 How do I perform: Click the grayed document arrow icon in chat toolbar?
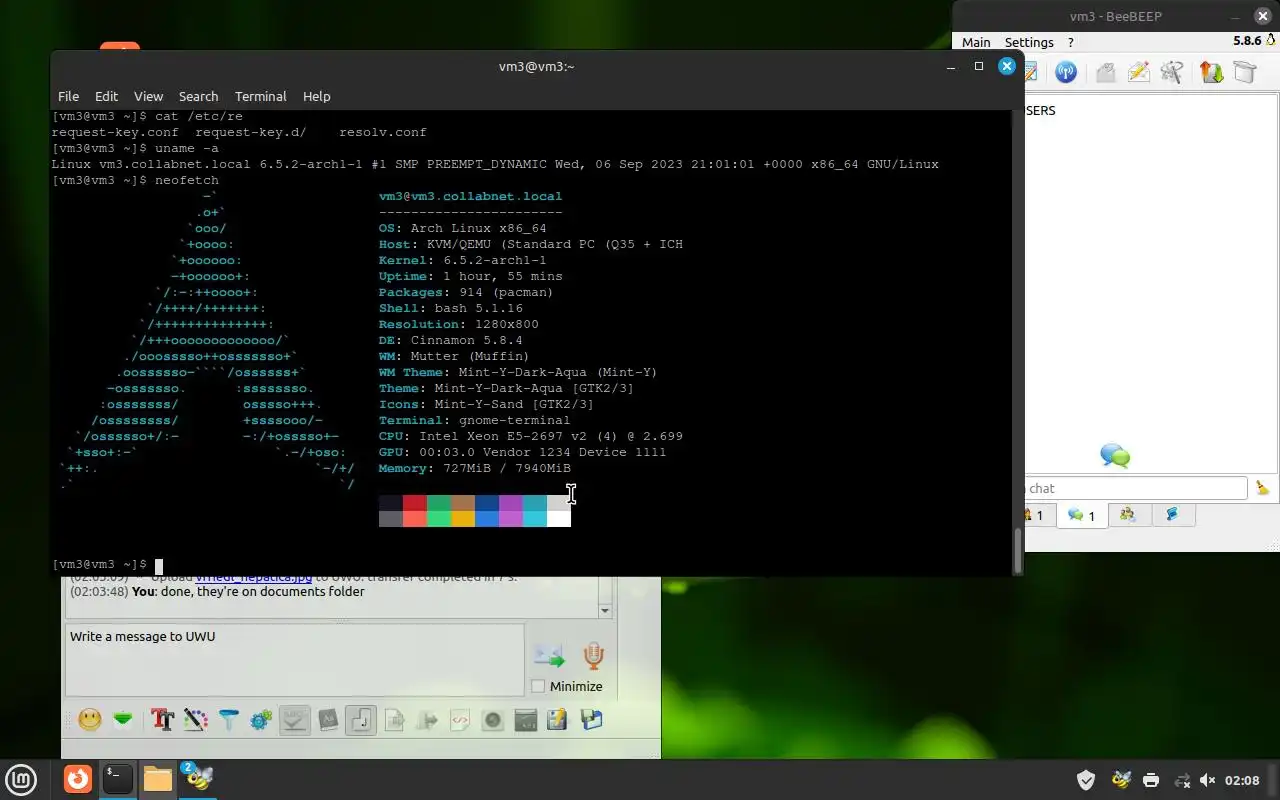pos(394,720)
